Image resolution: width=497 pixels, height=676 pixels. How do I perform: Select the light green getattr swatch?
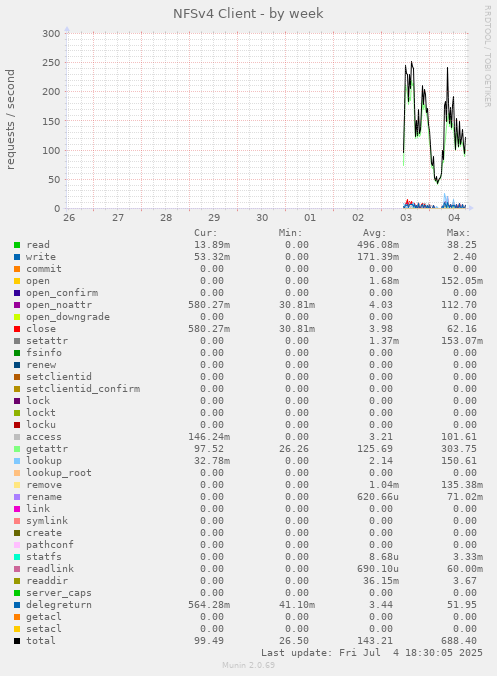17,449
